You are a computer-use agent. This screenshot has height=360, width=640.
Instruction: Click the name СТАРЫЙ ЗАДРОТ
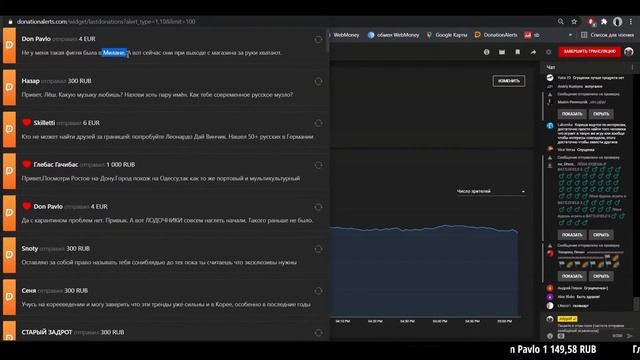point(47,332)
